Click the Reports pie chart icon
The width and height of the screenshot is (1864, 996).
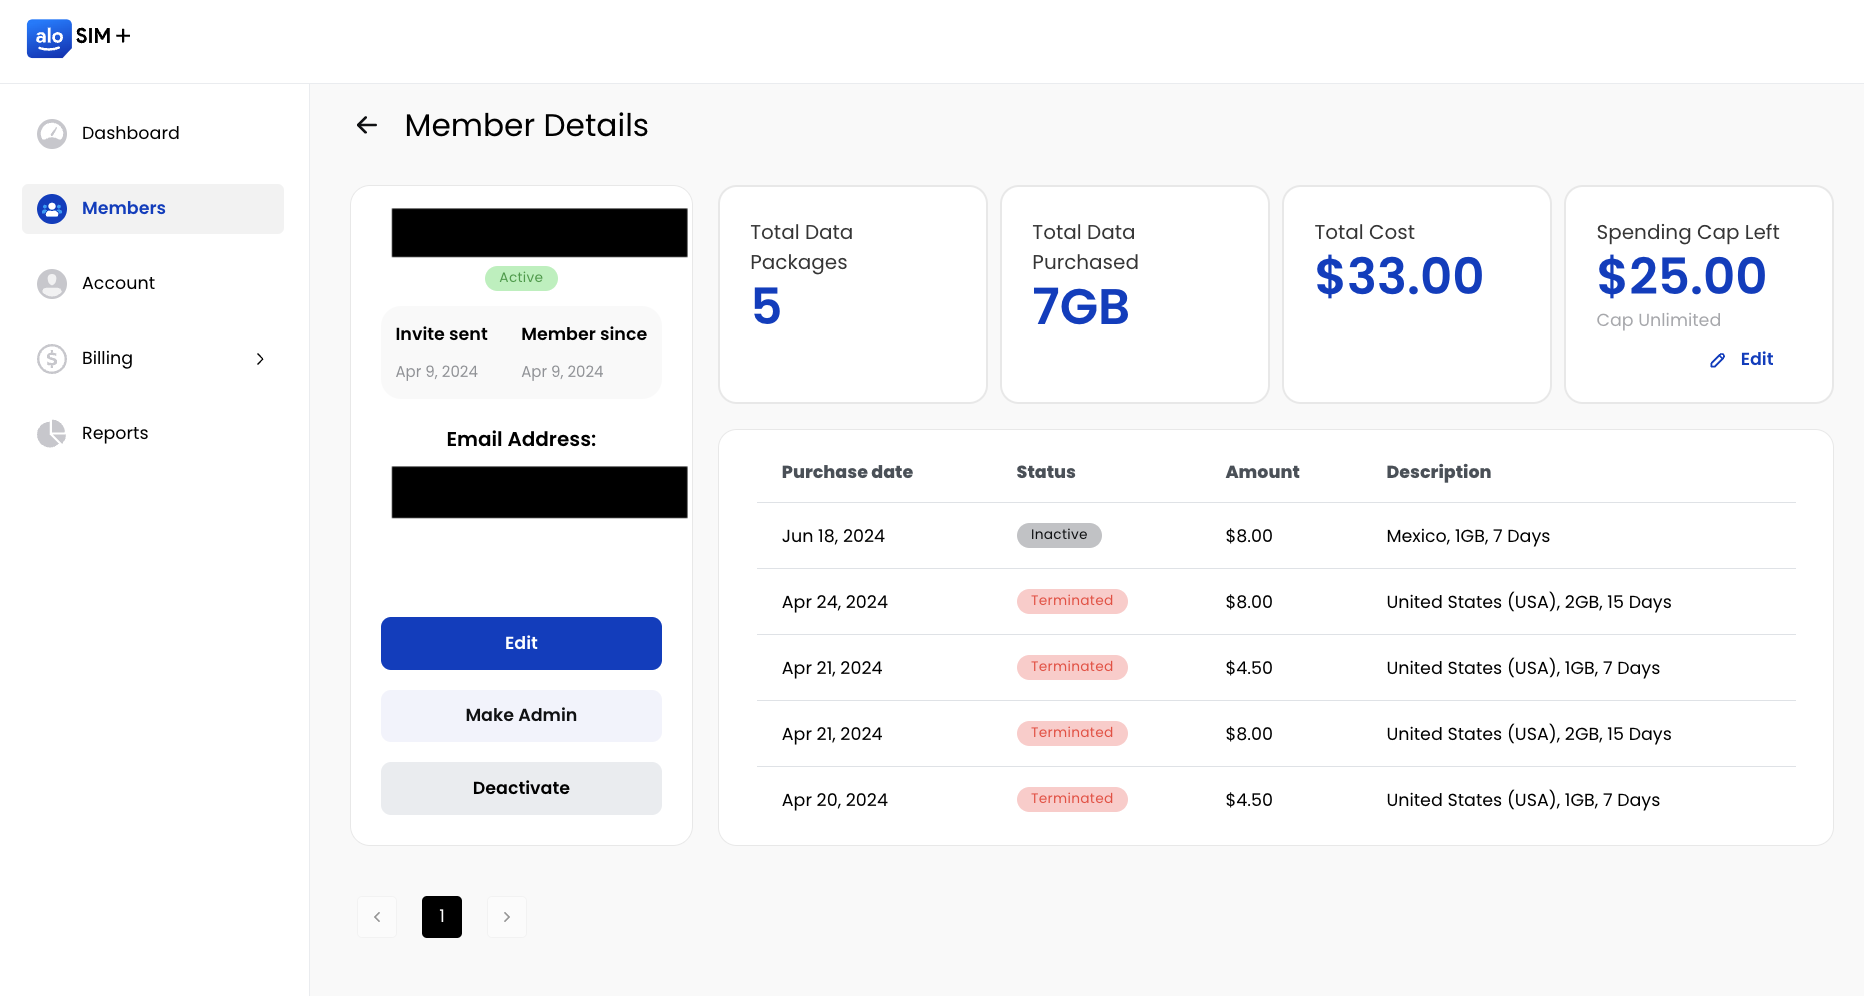52,434
